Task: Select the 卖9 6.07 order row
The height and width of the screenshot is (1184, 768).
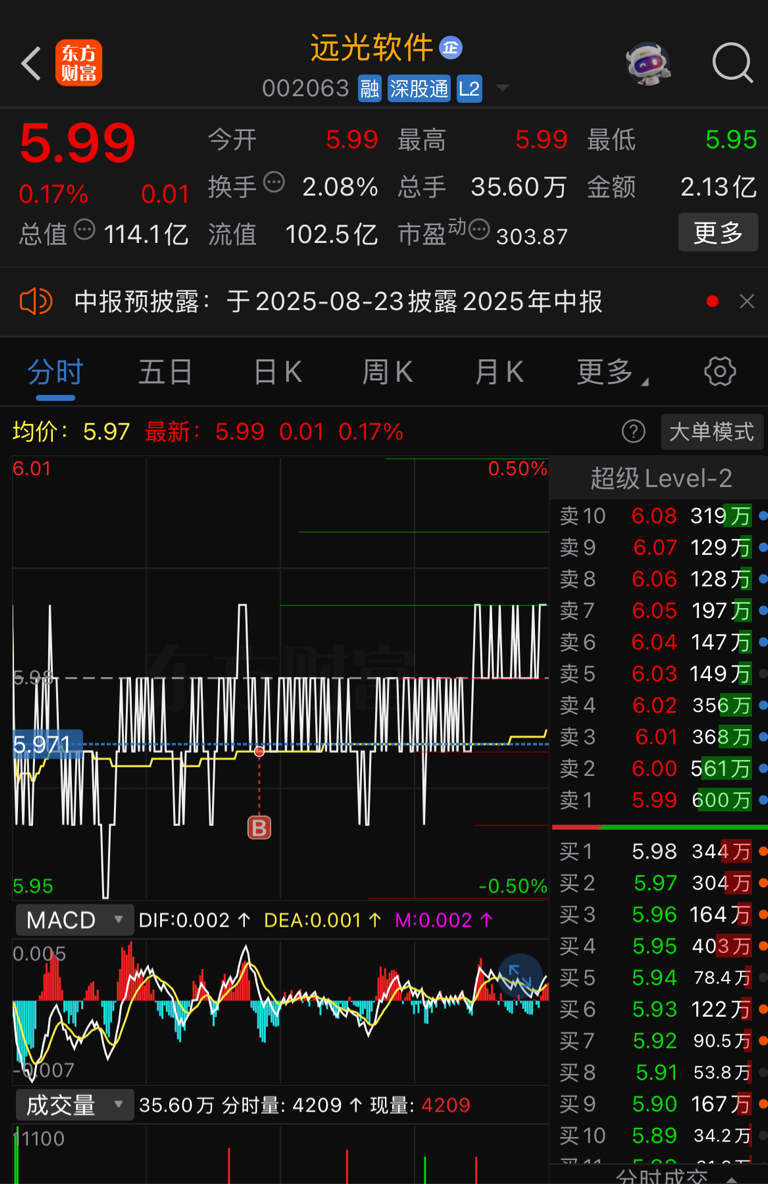Action: tap(659, 547)
